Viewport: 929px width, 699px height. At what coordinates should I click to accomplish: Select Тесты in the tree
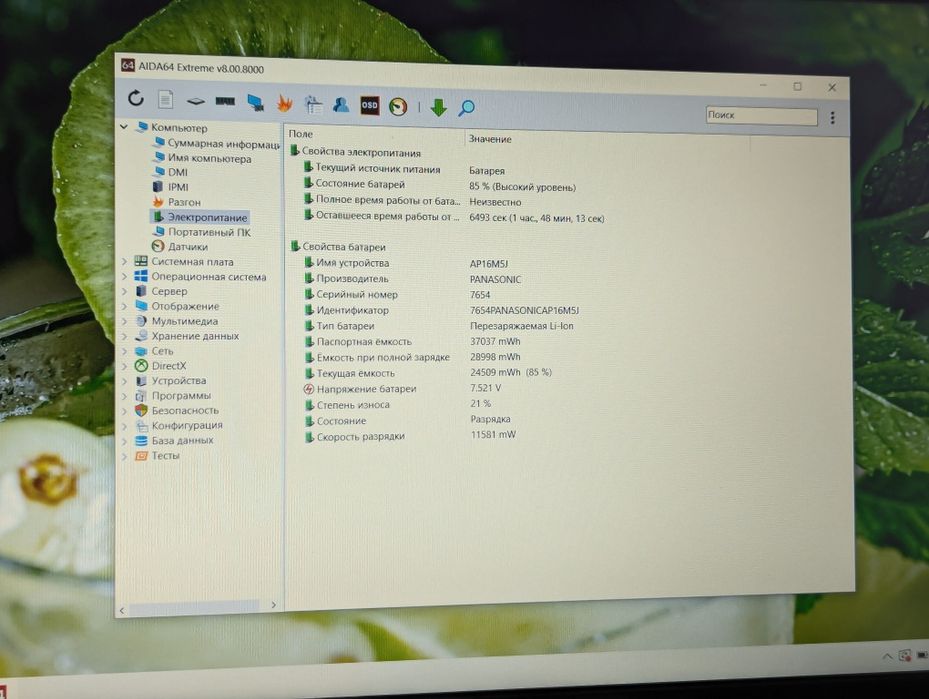click(x=157, y=456)
